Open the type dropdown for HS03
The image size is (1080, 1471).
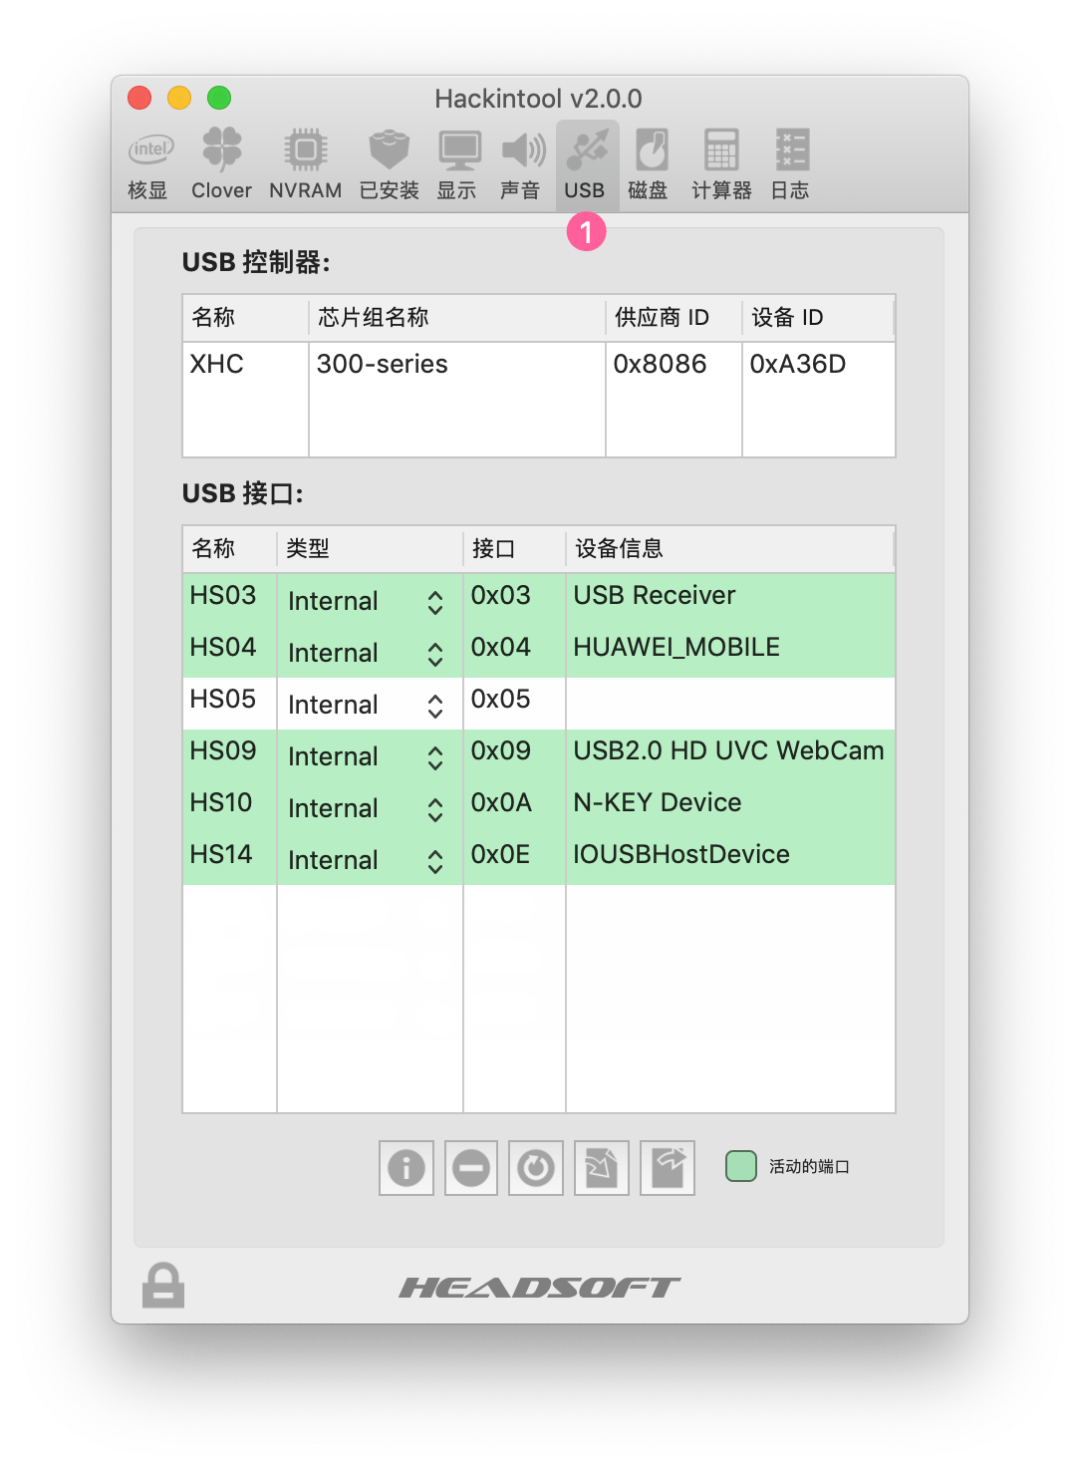click(x=435, y=601)
